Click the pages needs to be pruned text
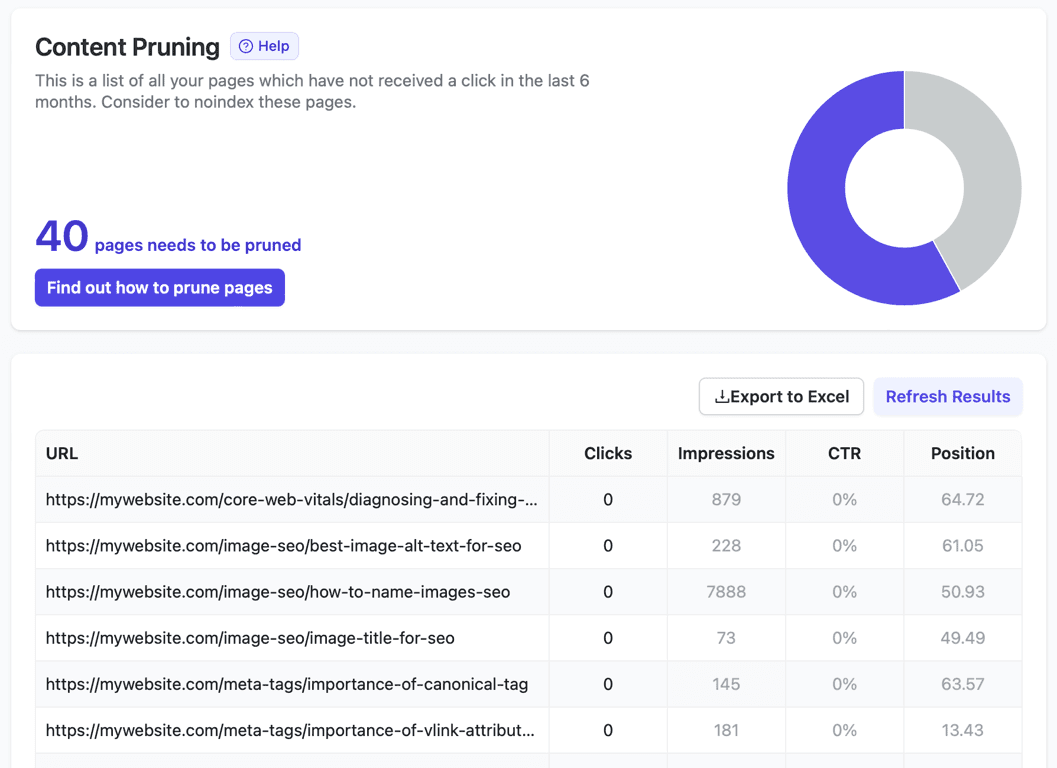Image resolution: width=1057 pixels, height=768 pixels. pos(198,245)
